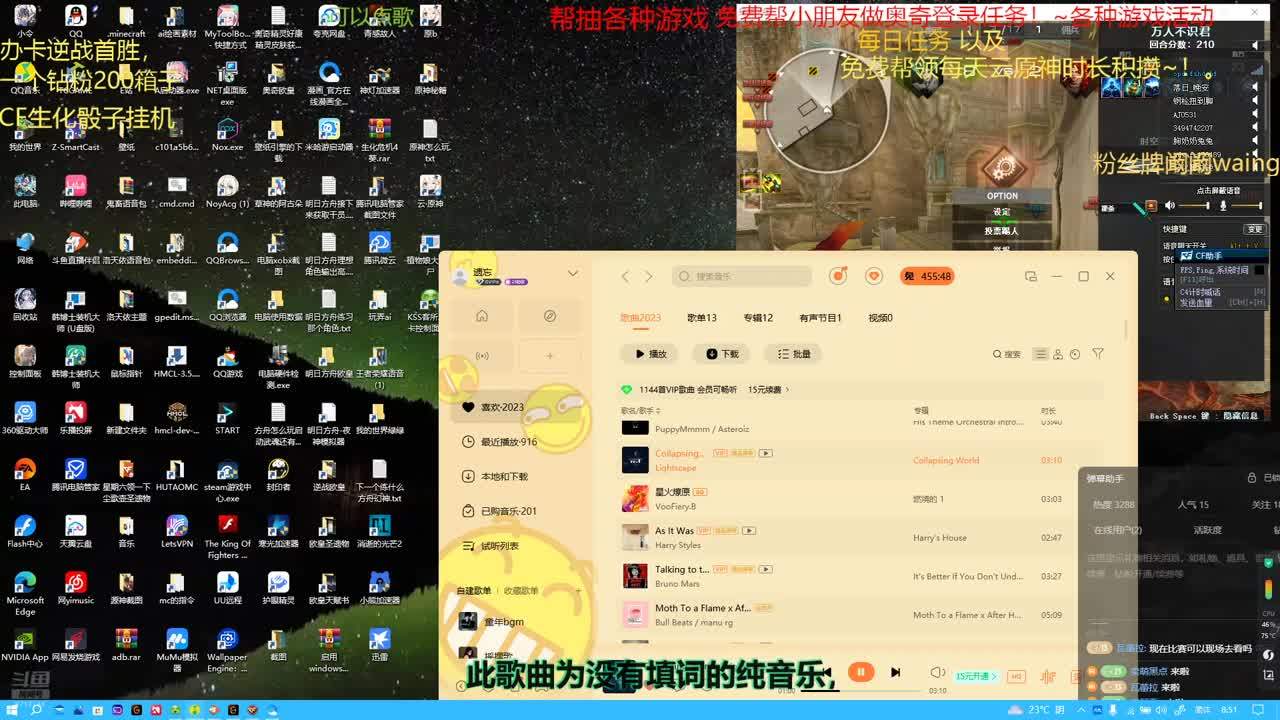
Task: Click the Windows Start button on taskbar
Action: (12, 710)
